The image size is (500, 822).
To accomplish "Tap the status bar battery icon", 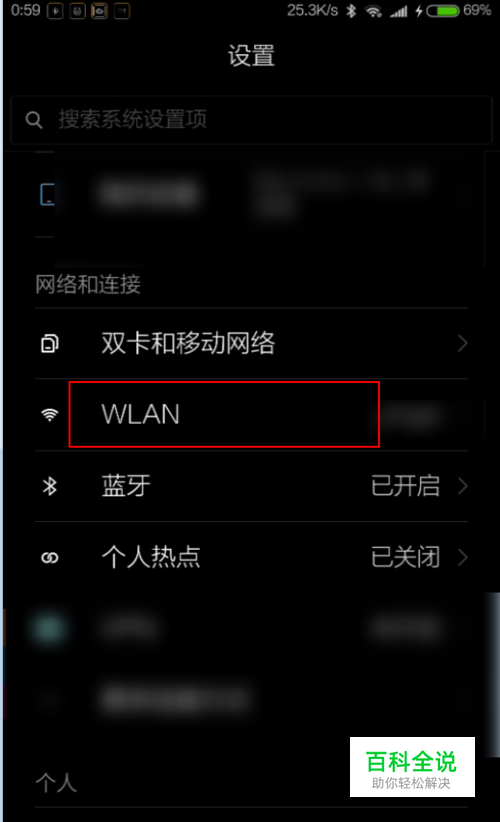I will (443, 10).
